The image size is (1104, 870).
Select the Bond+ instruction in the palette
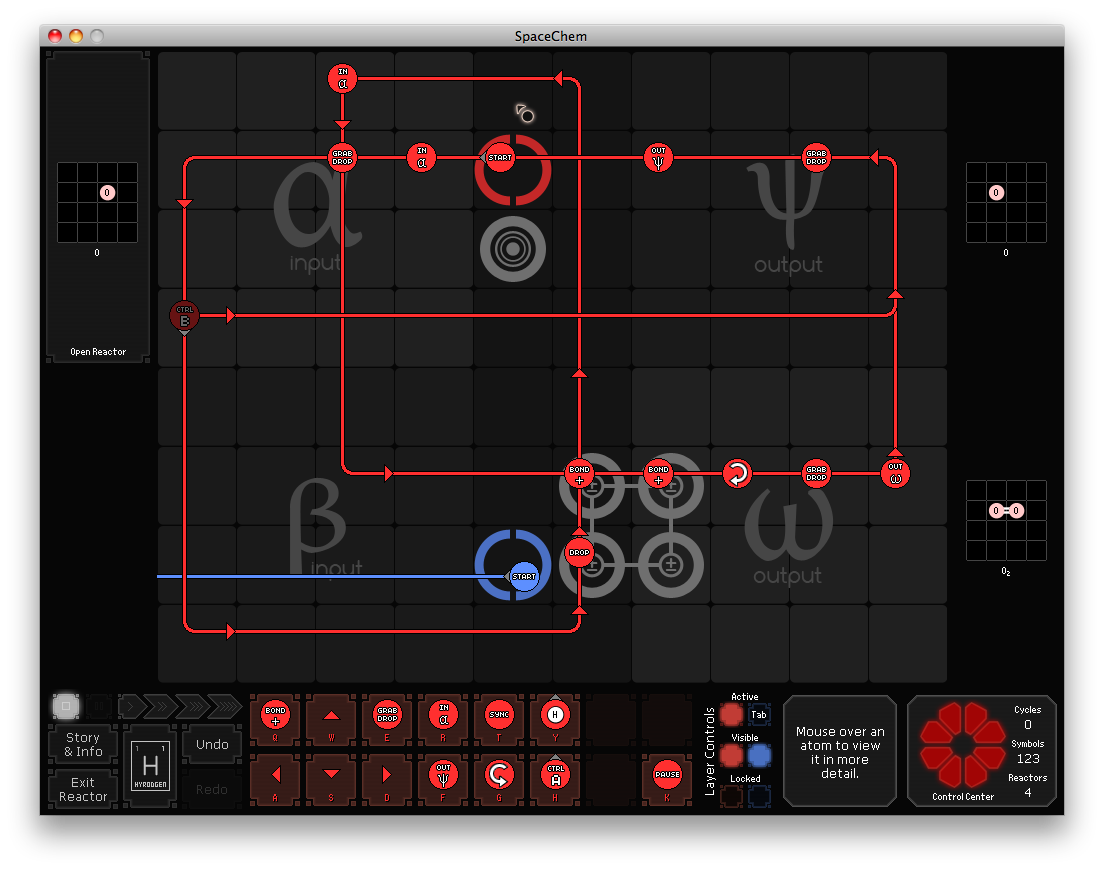(275, 719)
